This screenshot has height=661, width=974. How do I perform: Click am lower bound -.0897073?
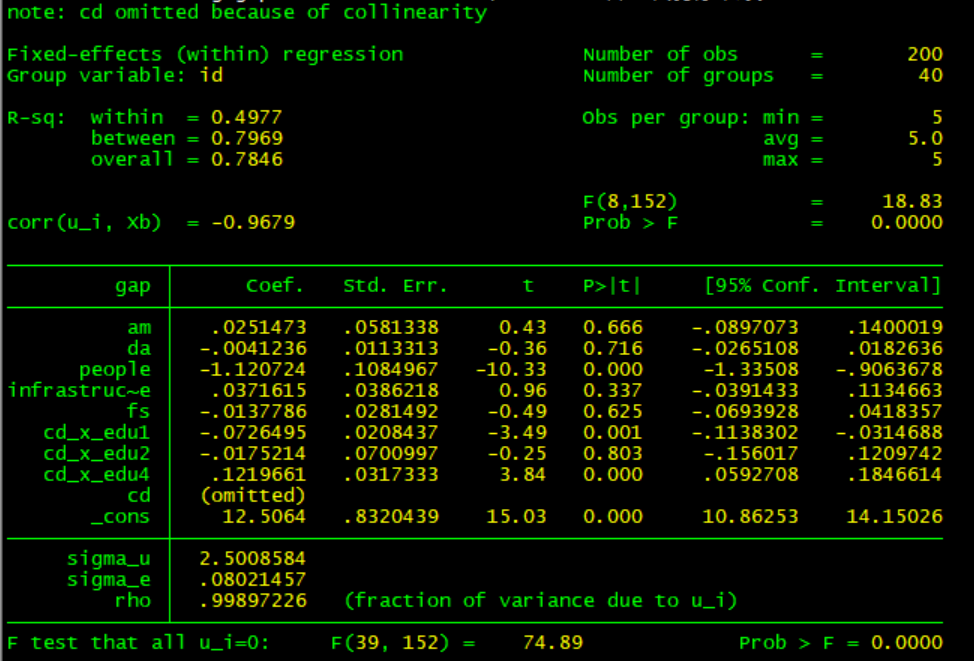tap(745, 327)
